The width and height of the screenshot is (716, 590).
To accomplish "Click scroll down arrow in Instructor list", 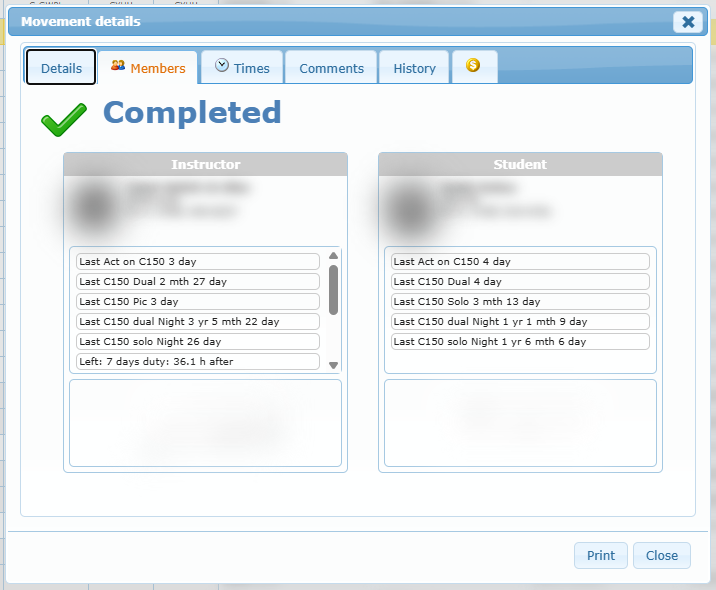I will (x=333, y=365).
